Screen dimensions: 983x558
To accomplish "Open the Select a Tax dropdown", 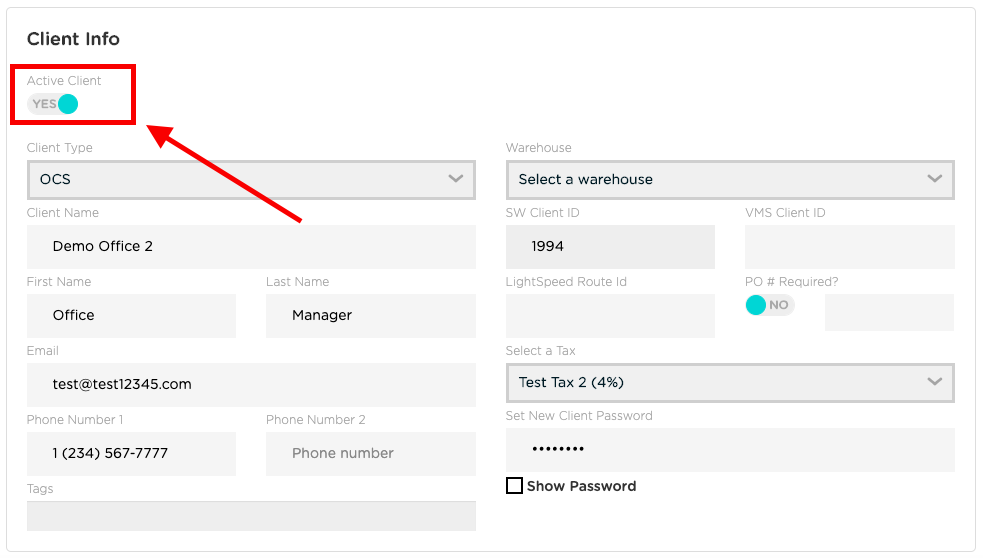I will [729, 383].
